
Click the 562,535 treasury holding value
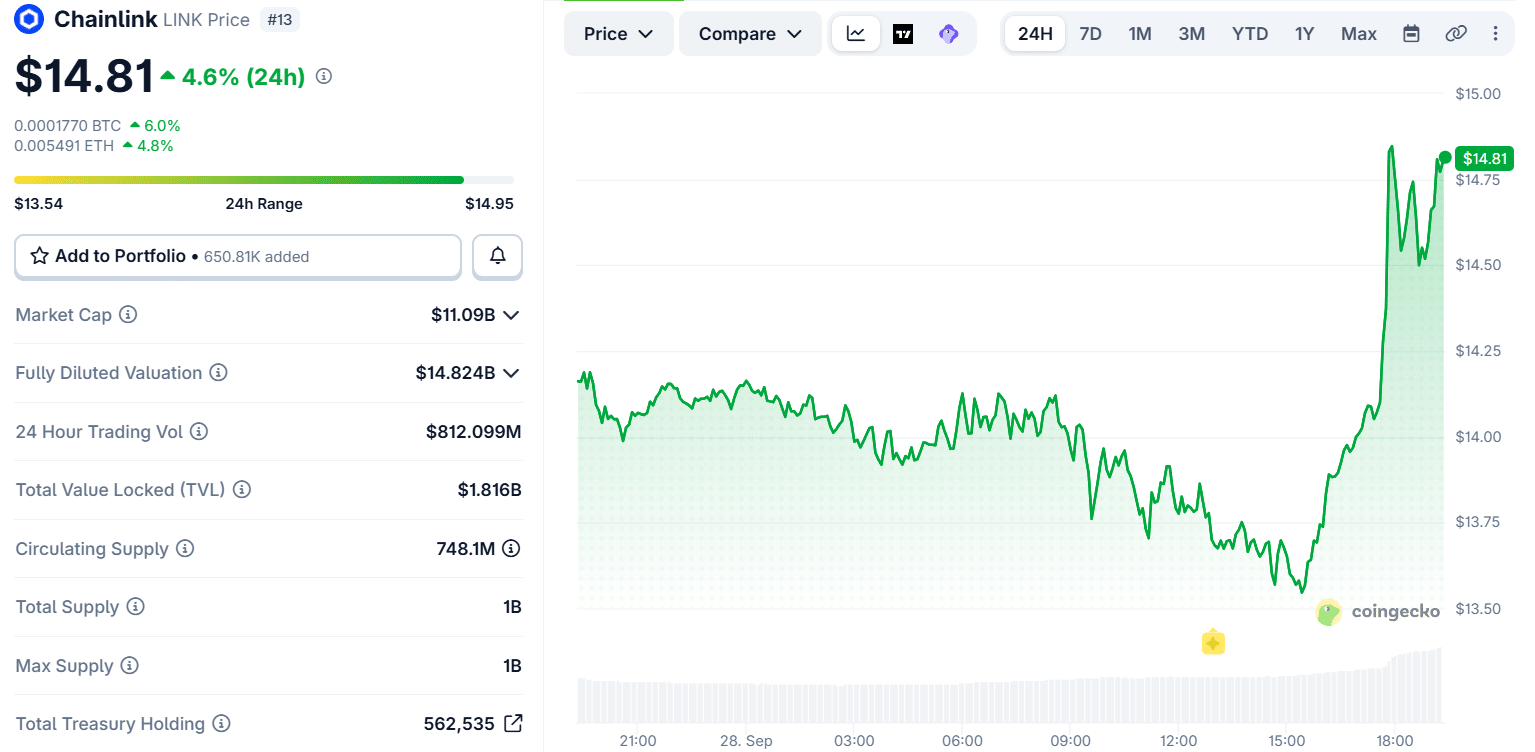tap(459, 724)
